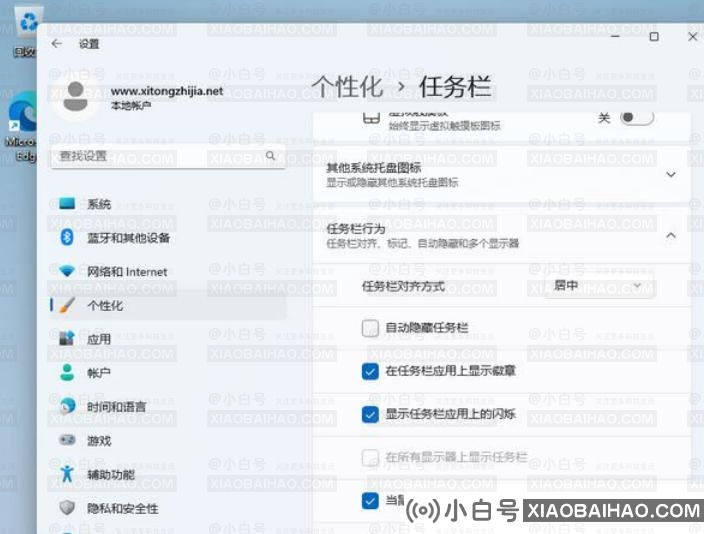The height and width of the screenshot is (534, 704).
Task: Toggle the partially hidden bottom checkbox
Action: tap(370, 500)
